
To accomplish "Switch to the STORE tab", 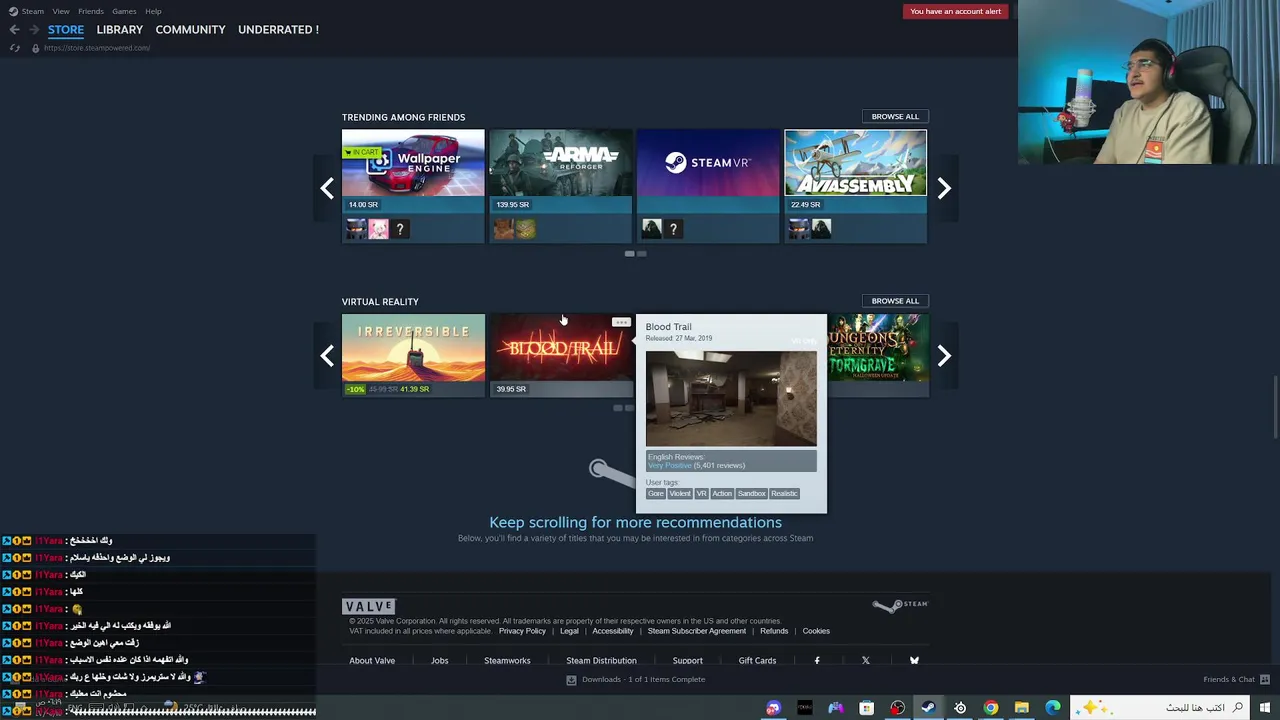I will pyautogui.click(x=66, y=30).
